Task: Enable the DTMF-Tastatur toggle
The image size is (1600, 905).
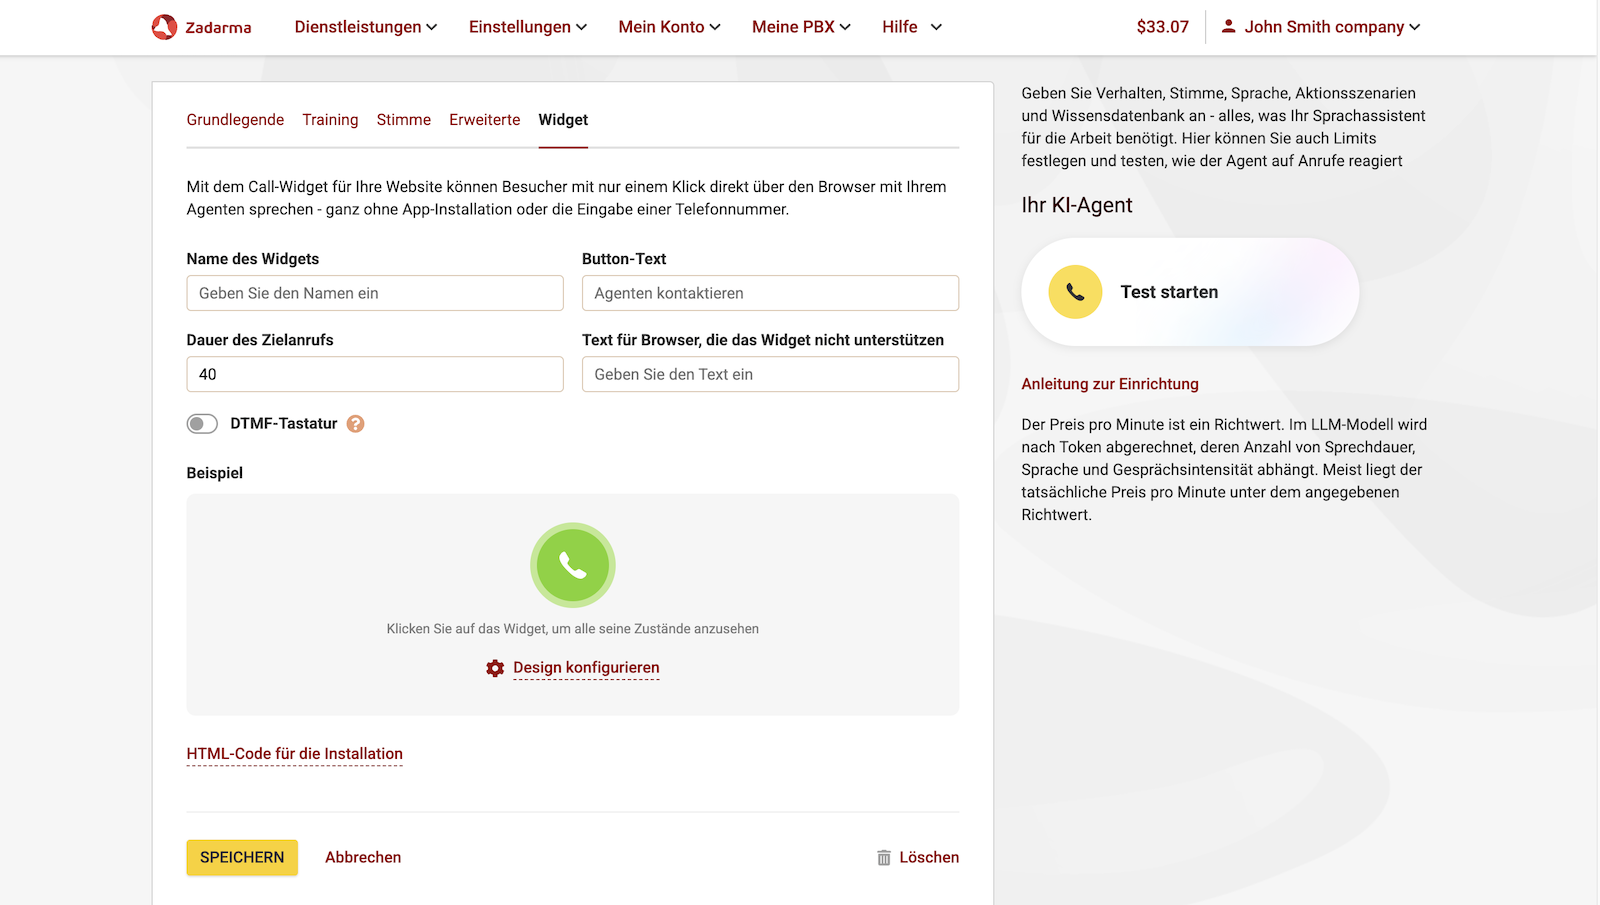Action: pos(201,424)
